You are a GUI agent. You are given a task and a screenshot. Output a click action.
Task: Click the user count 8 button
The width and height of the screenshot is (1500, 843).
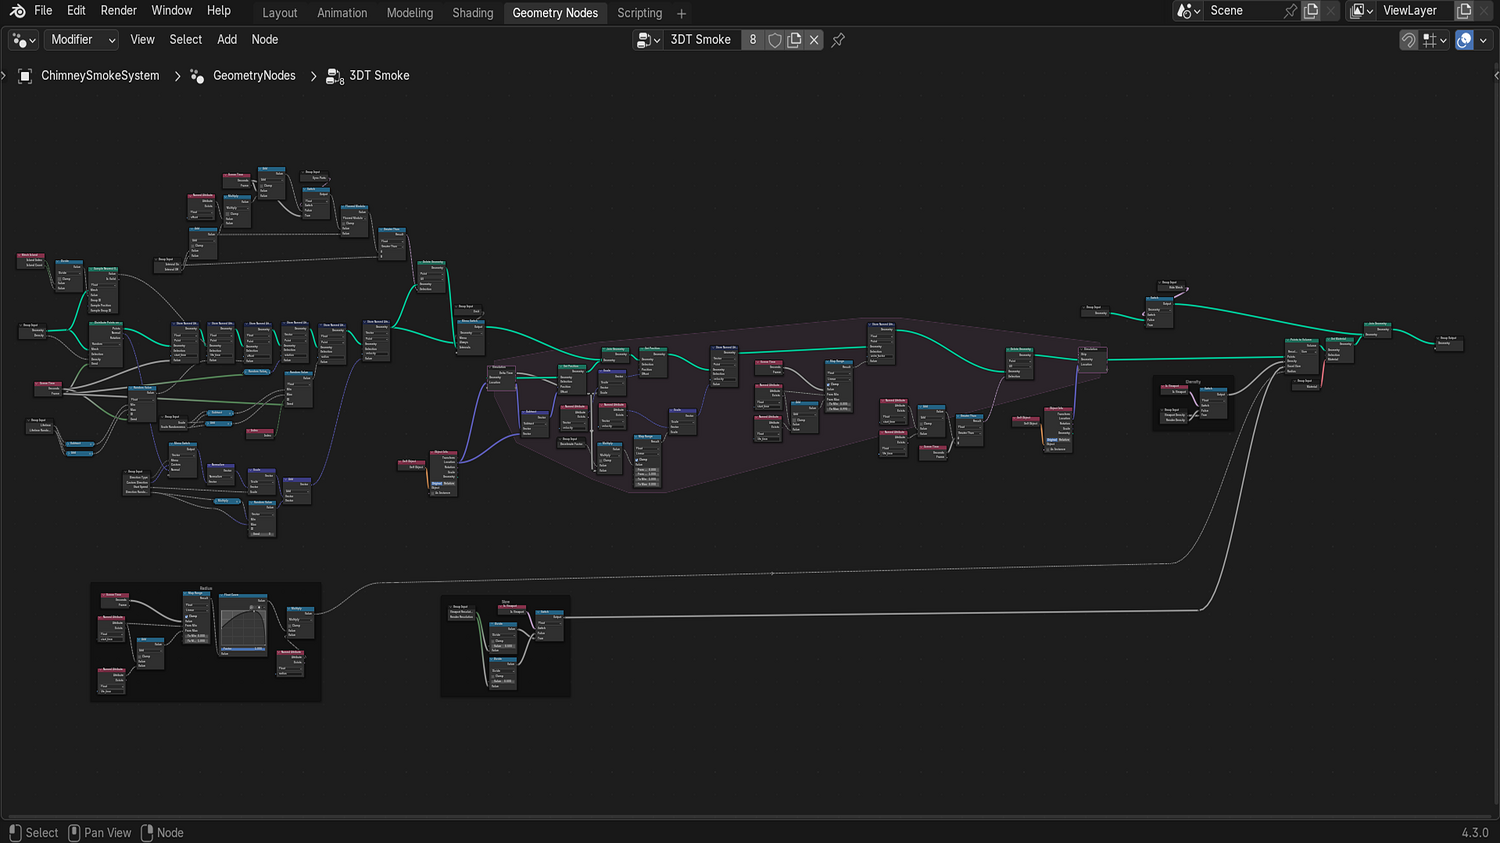[753, 40]
